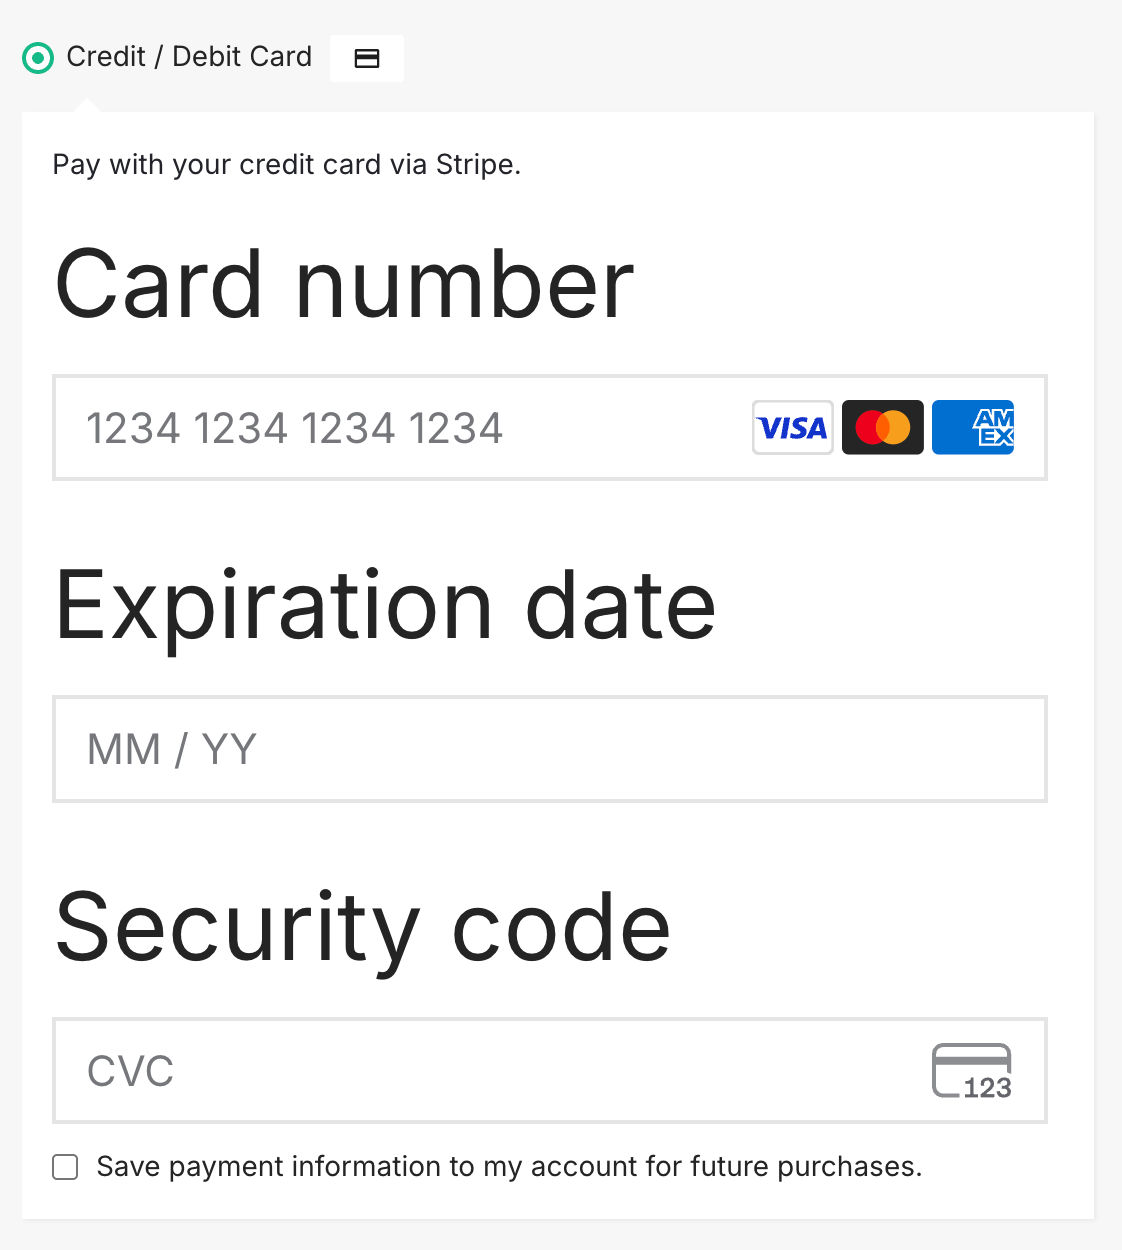The image size is (1122, 1250).
Task: Click the 'Save payment information' label text
Action: pos(509,1167)
